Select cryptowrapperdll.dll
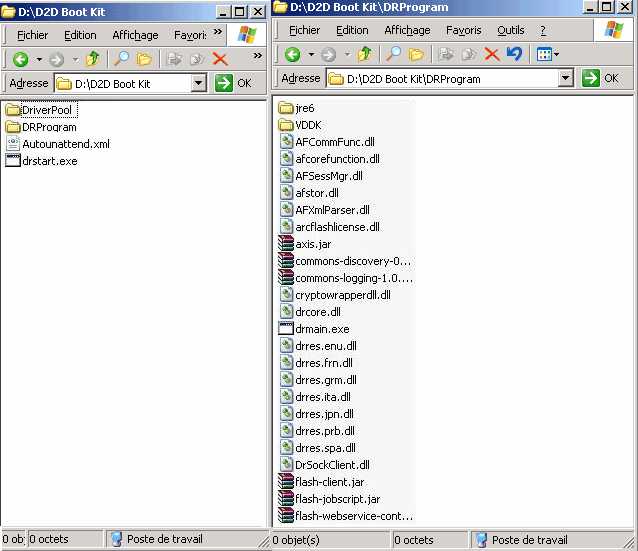 (335, 295)
